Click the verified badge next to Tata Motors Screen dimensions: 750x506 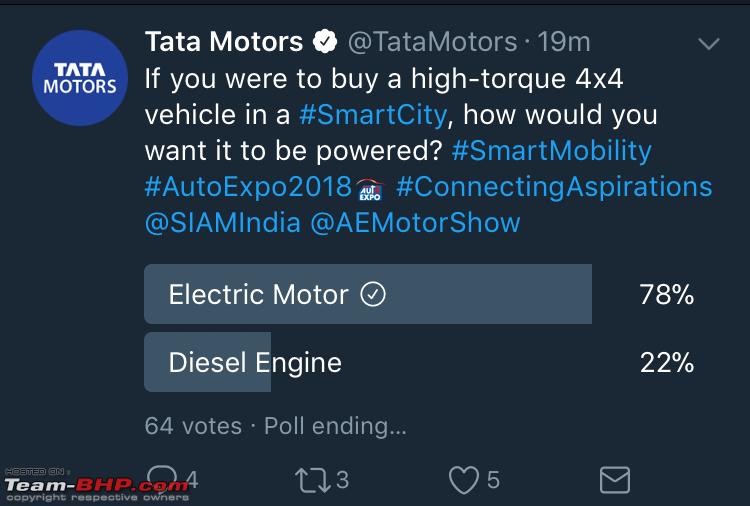(325, 41)
